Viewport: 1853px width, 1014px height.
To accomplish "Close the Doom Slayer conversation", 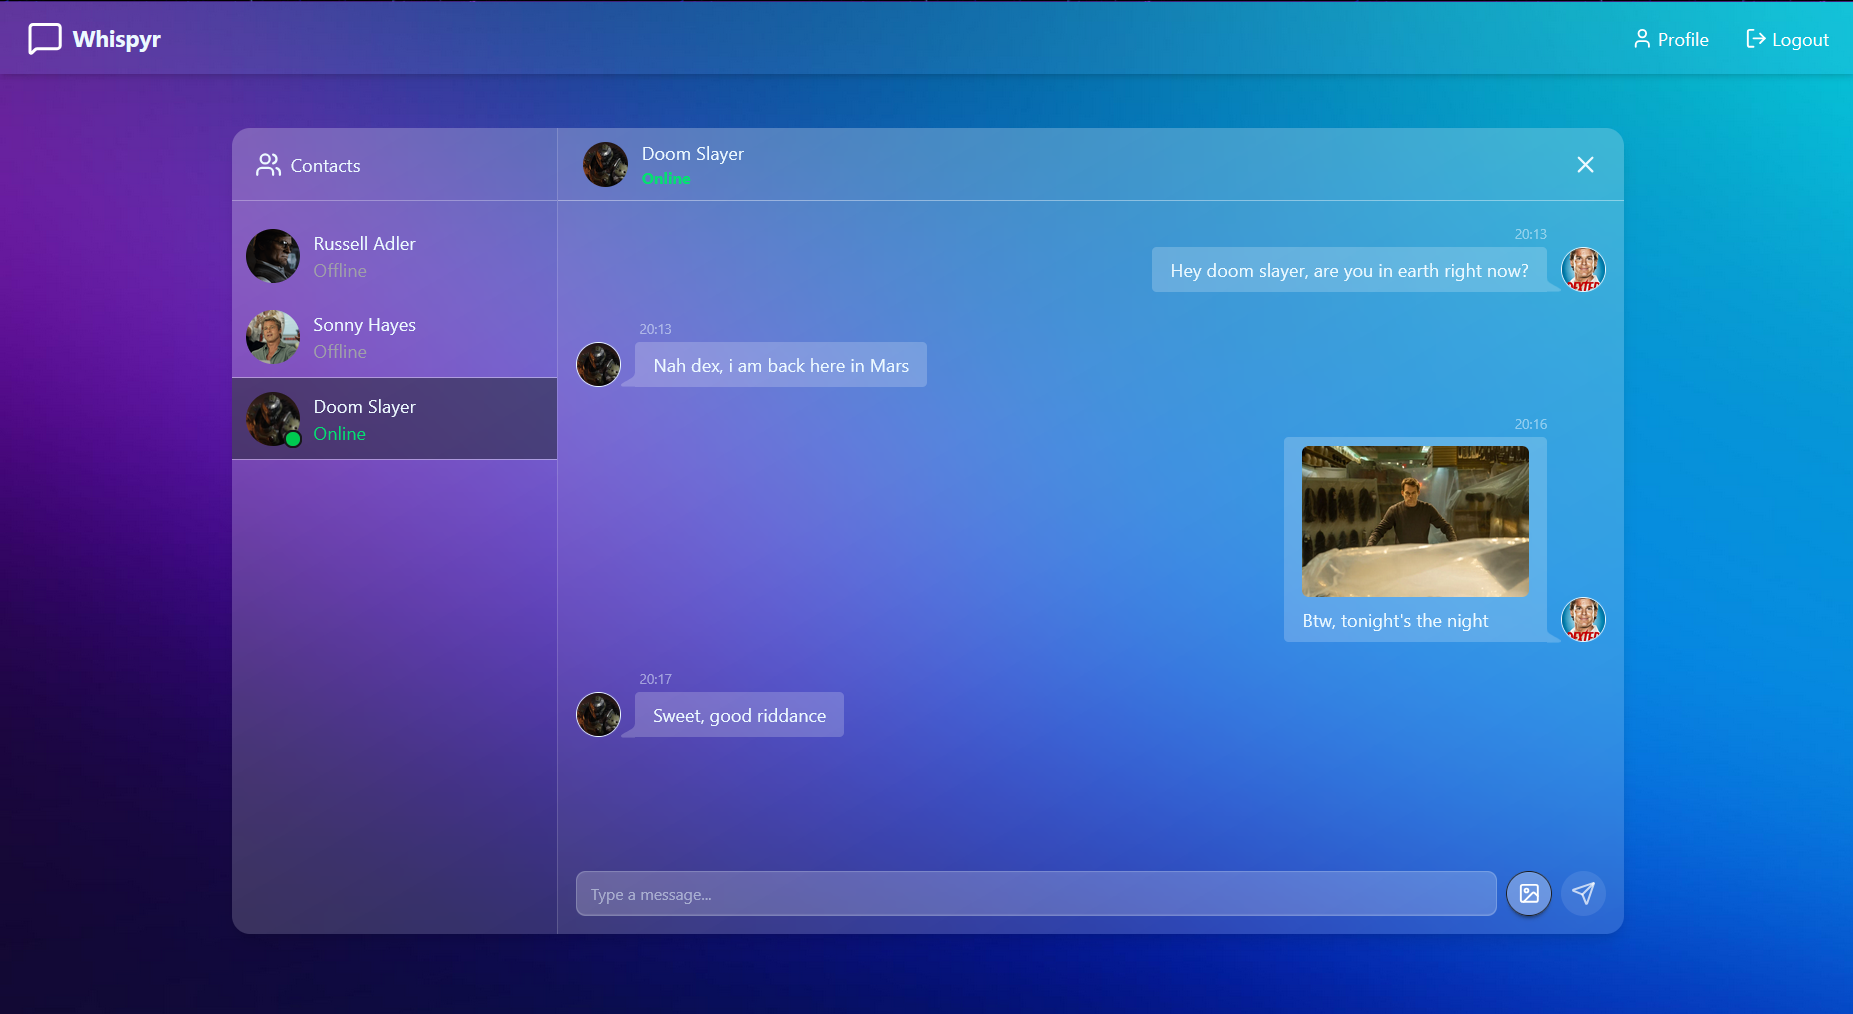I will 1585,165.
